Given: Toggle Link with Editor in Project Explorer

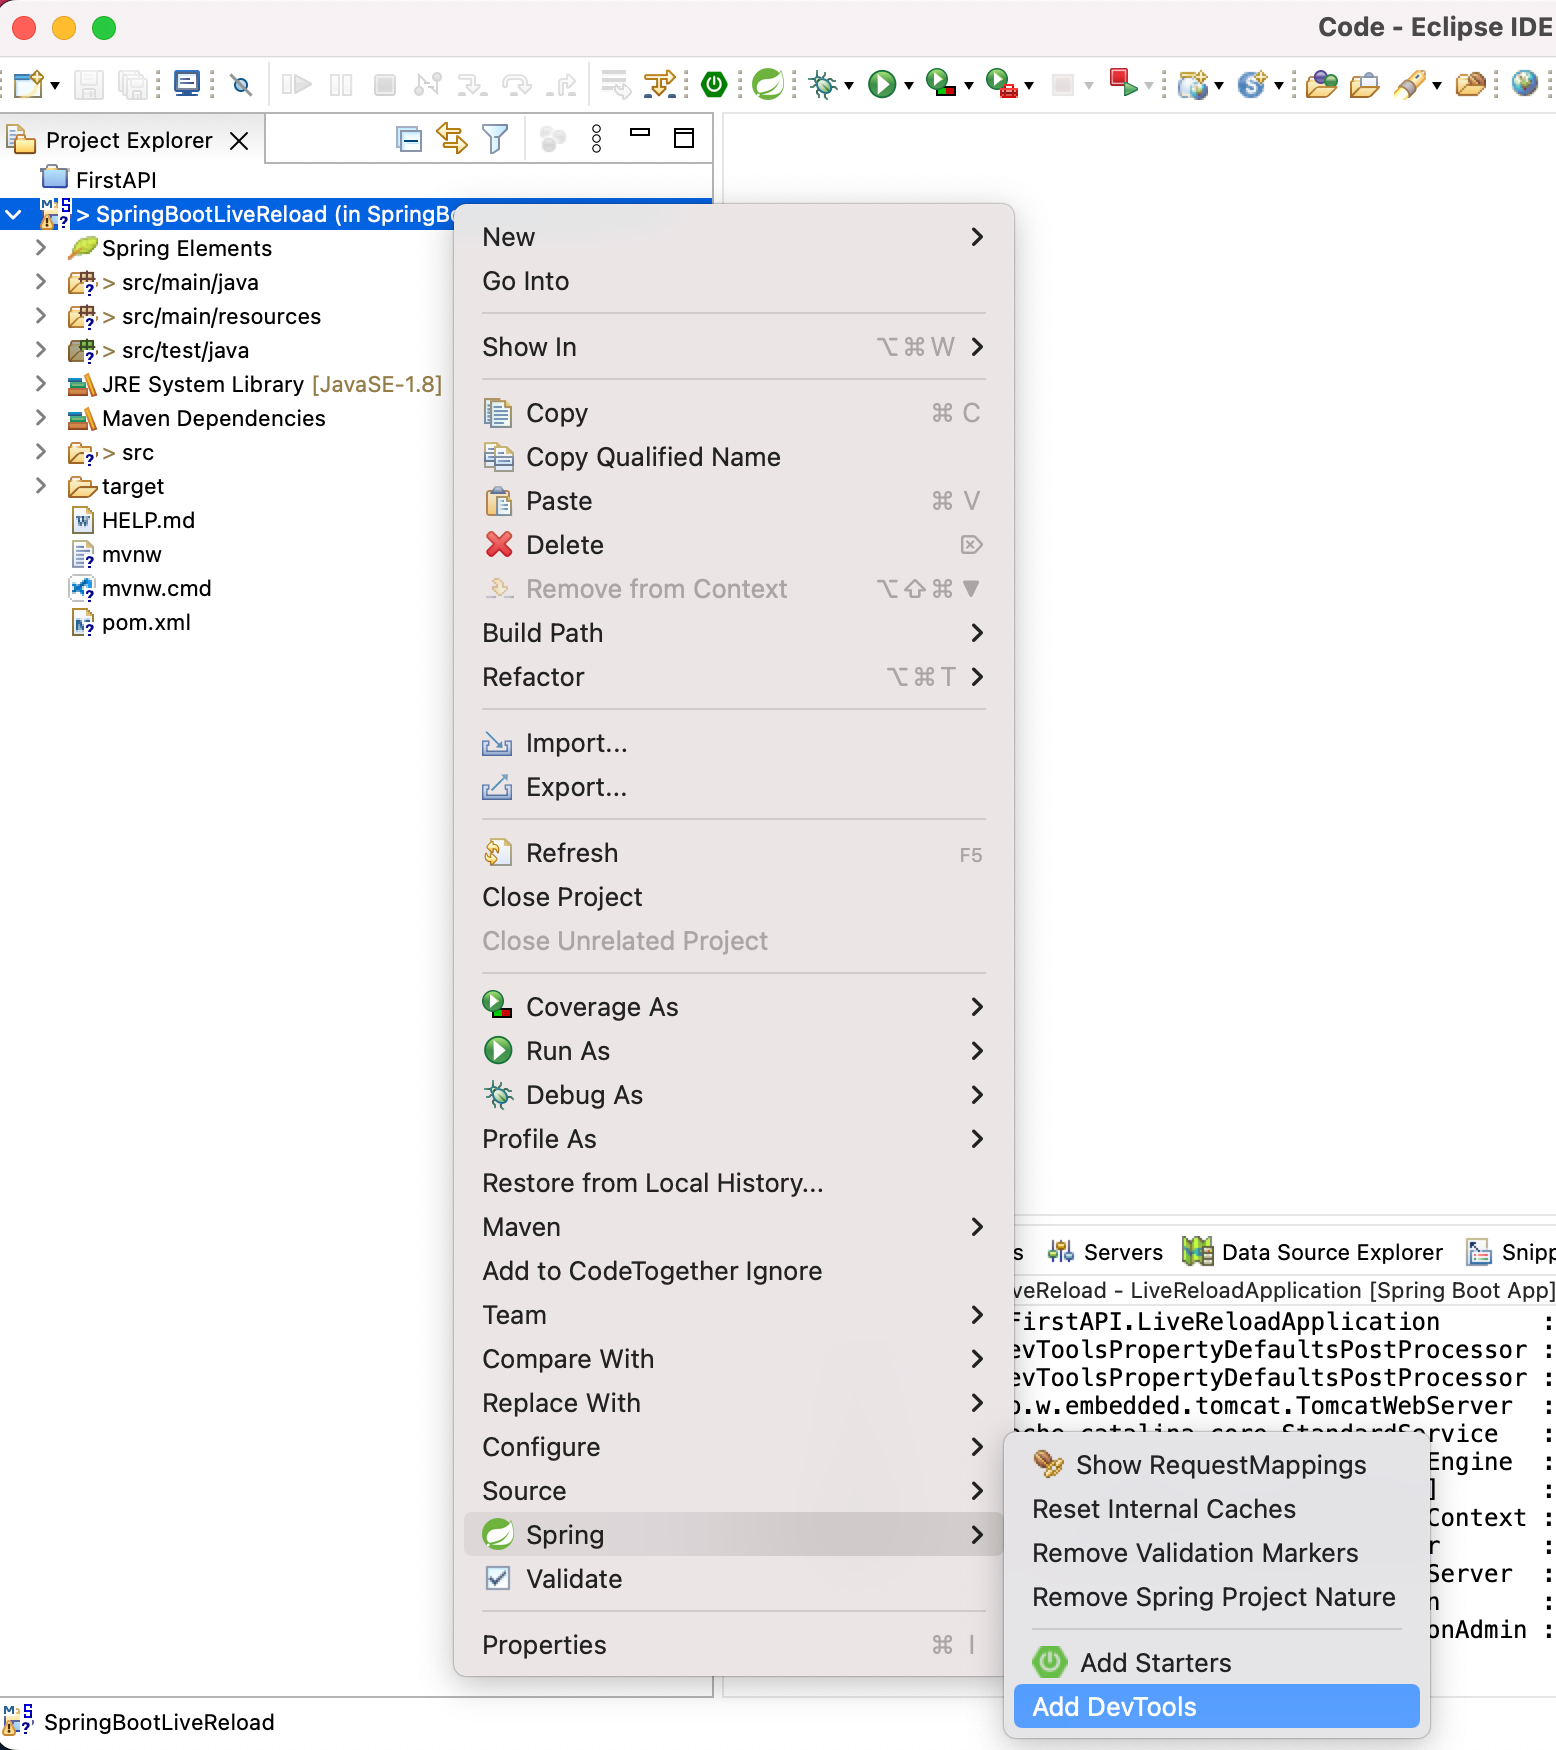Looking at the screenshot, I should [x=452, y=139].
